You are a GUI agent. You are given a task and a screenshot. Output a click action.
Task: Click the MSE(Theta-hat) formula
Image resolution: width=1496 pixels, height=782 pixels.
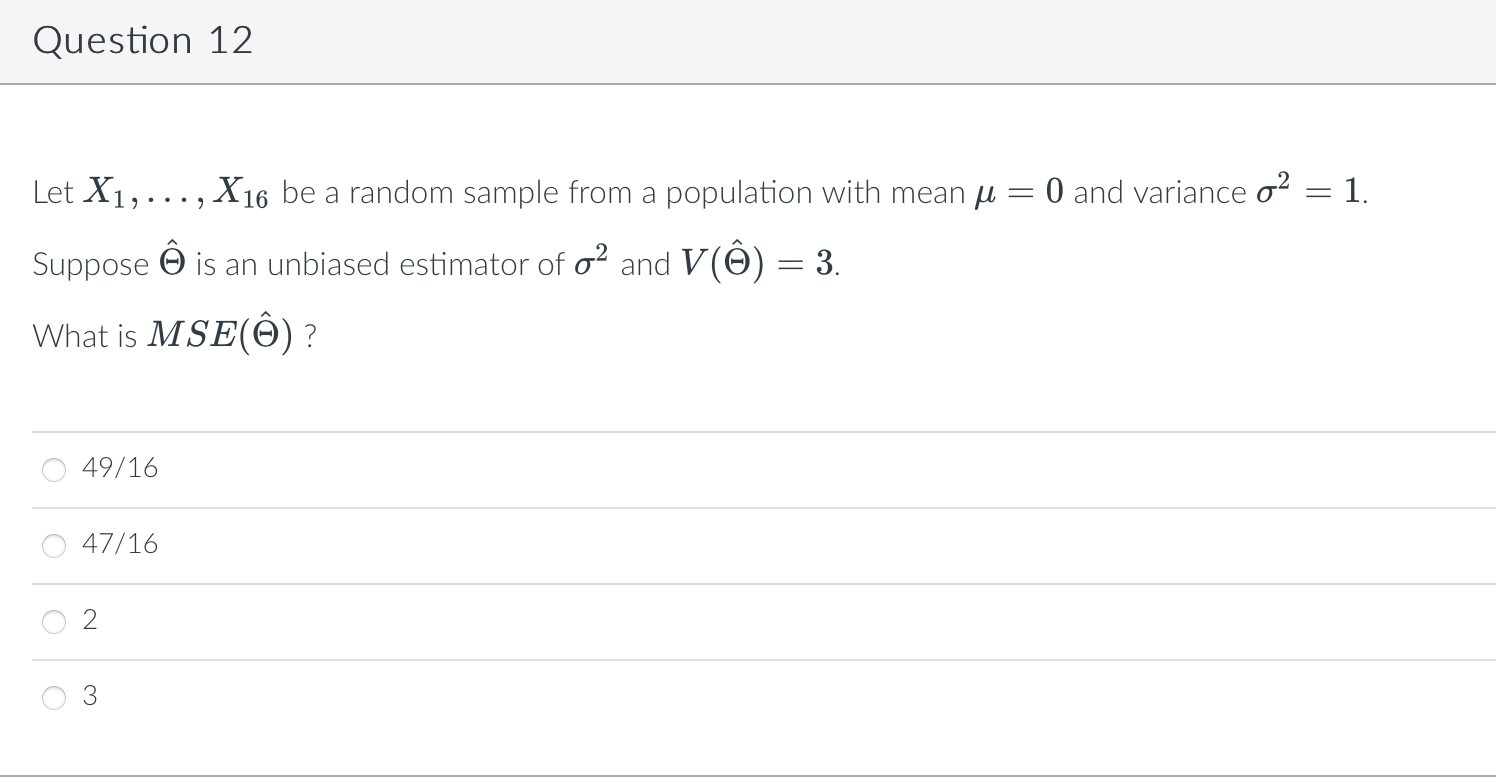(219, 336)
